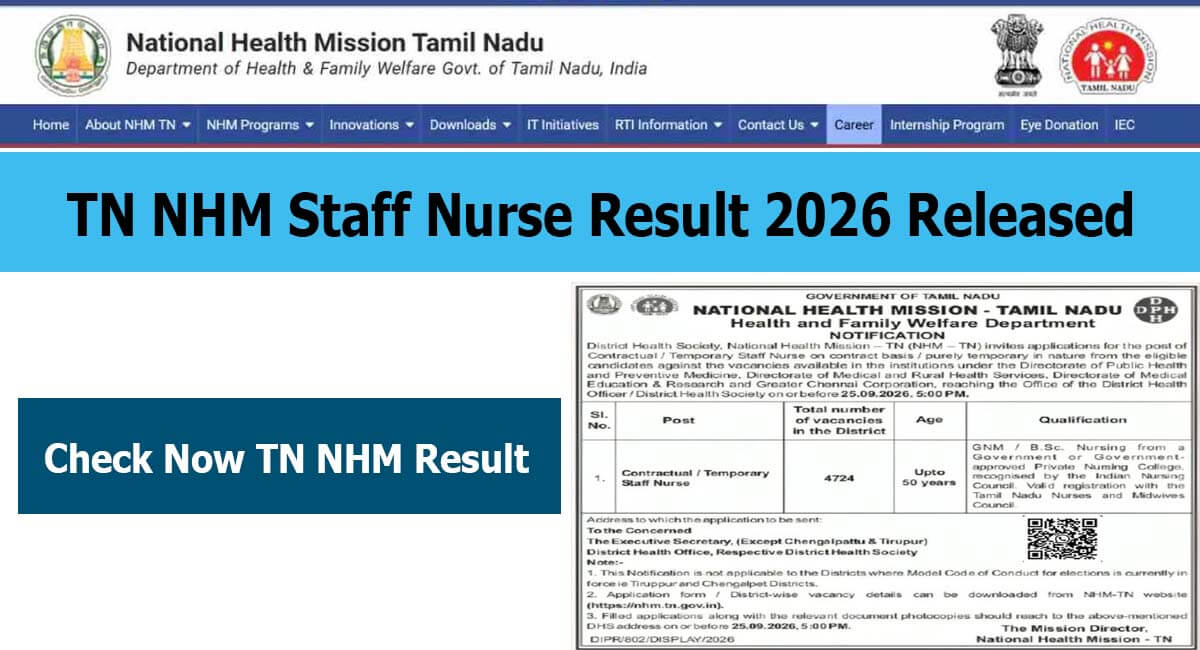Expand the About NHM TN dropdown
This screenshot has width=1200, height=650.
pos(138,125)
